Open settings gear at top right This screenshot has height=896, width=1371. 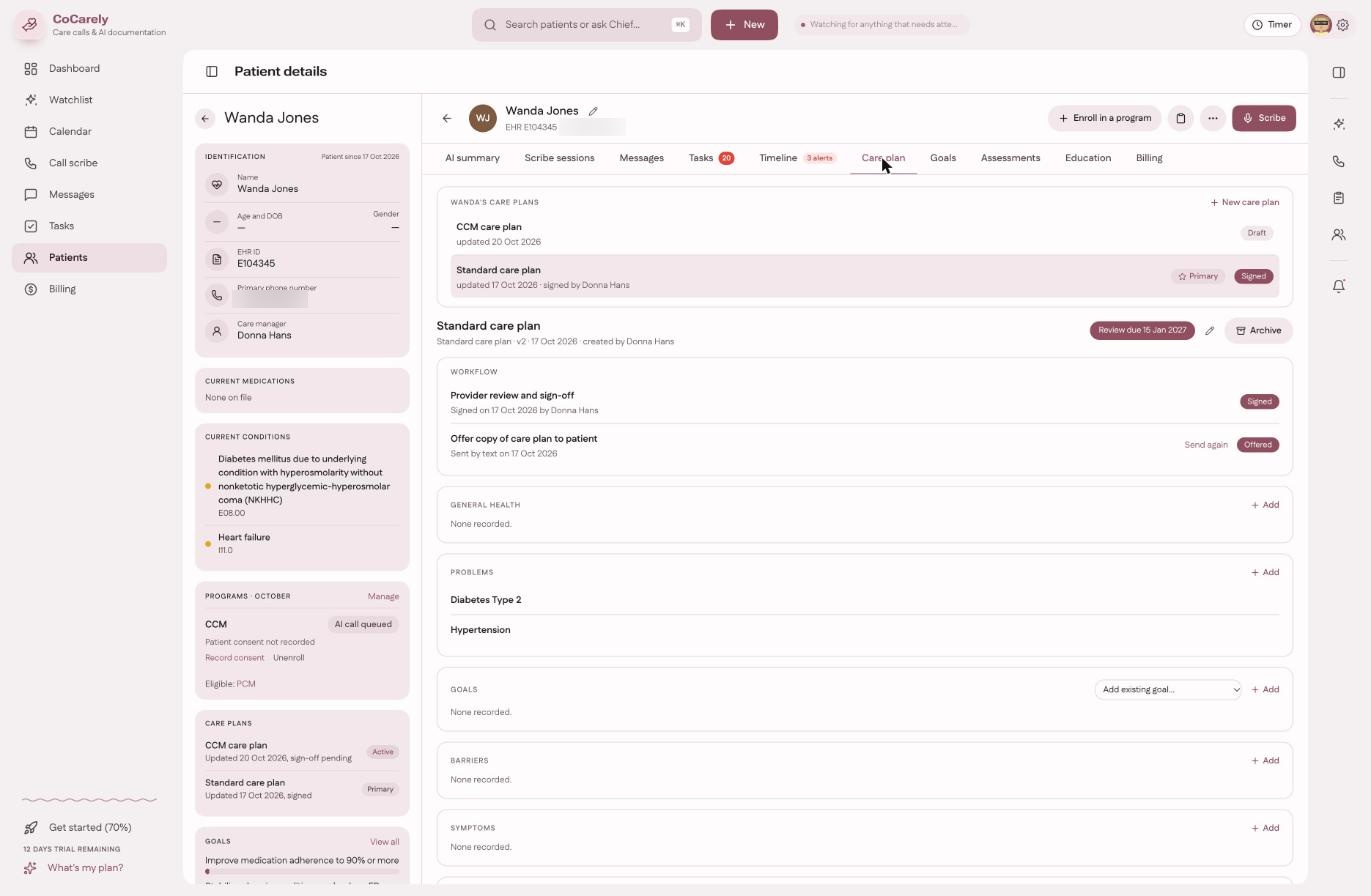(x=1343, y=25)
